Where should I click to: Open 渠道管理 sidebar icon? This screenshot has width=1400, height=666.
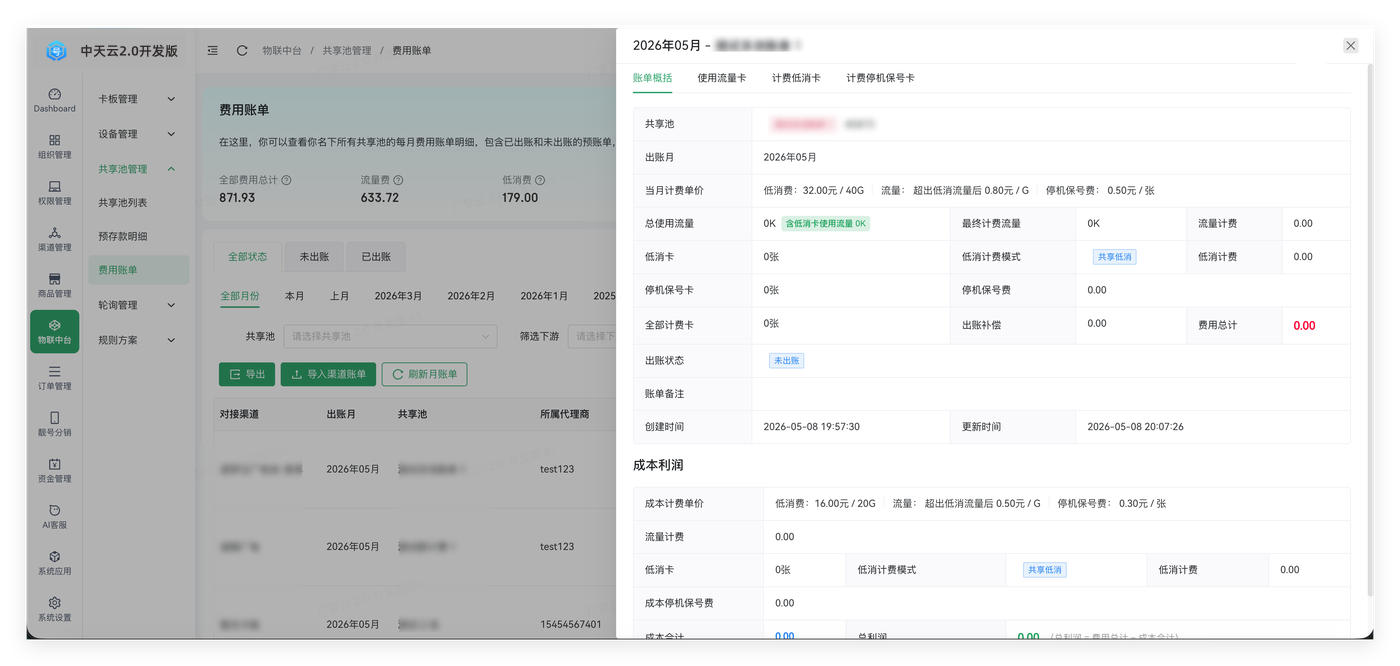pyautogui.click(x=54, y=239)
